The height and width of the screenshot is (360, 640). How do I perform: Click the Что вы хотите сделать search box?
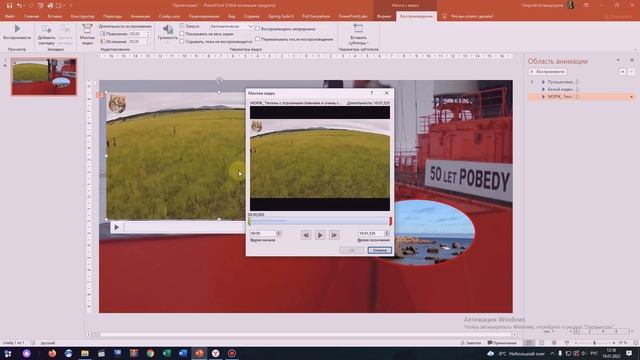coord(472,16)
